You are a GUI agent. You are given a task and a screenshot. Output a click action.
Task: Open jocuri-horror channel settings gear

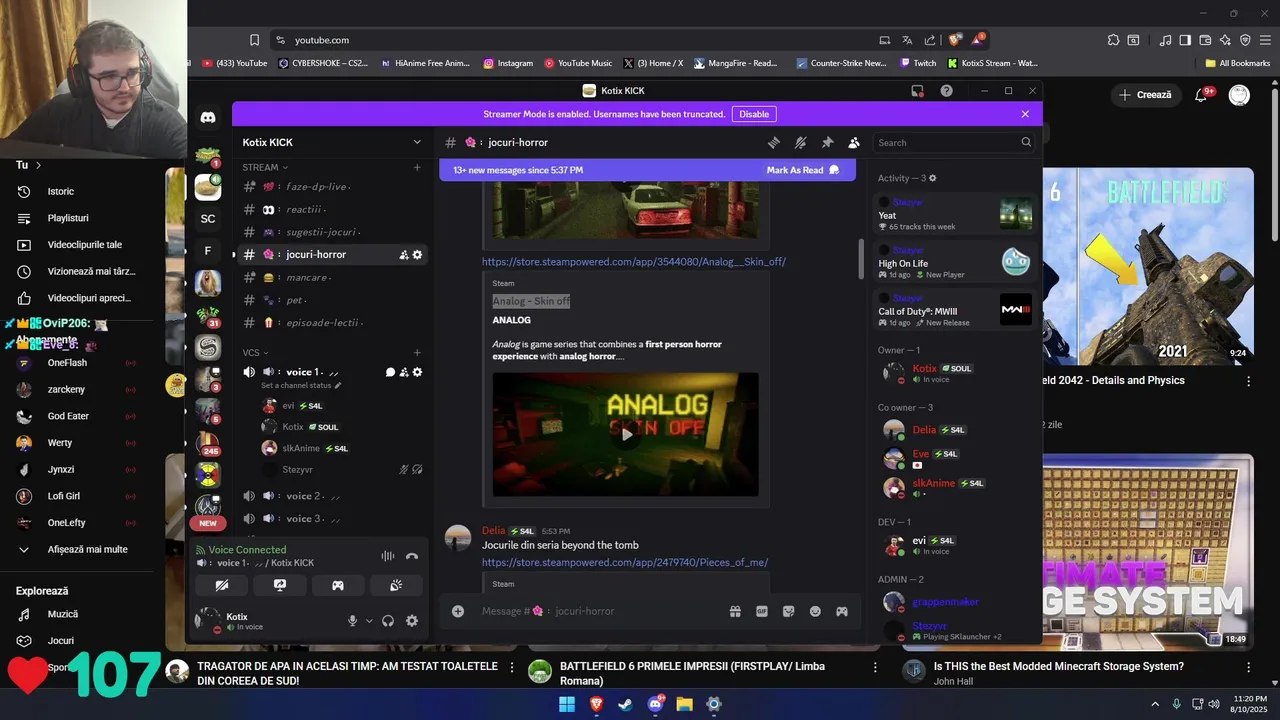pyautogui.click(x=417, y=255)
